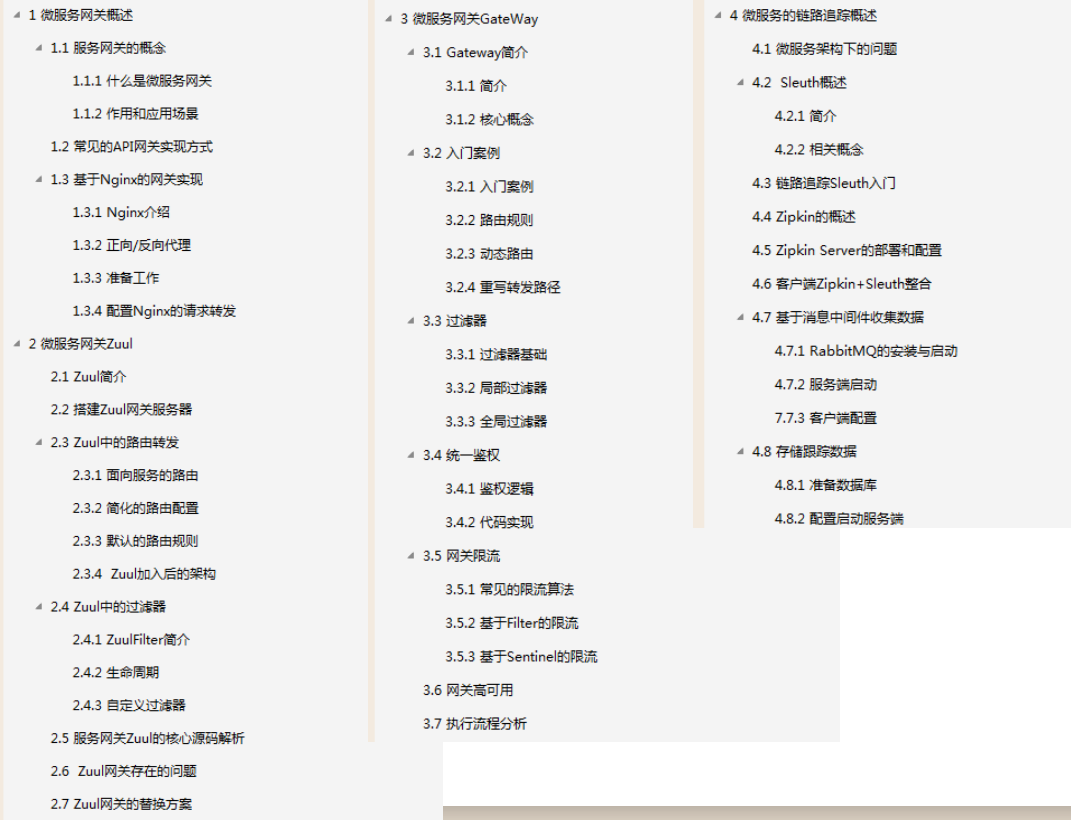Image resolution: width=1071 pixels, height=820 pixels.
Task: Open '3.1.1 简介' entry
Action: [x=476, y=85]
